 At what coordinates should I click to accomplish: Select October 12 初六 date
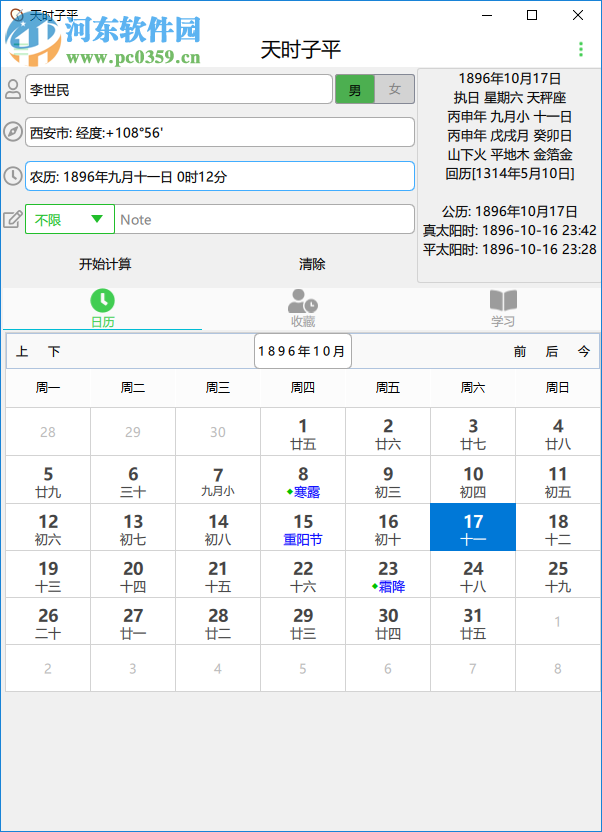point(48,527)
